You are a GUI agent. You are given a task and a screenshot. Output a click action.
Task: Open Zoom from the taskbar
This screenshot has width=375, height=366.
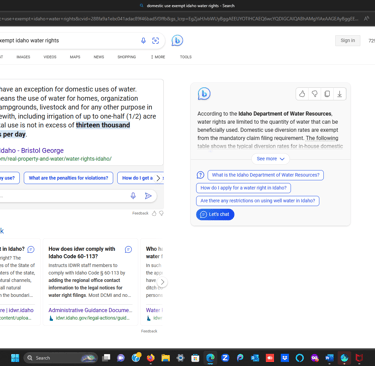pos(225,358)
